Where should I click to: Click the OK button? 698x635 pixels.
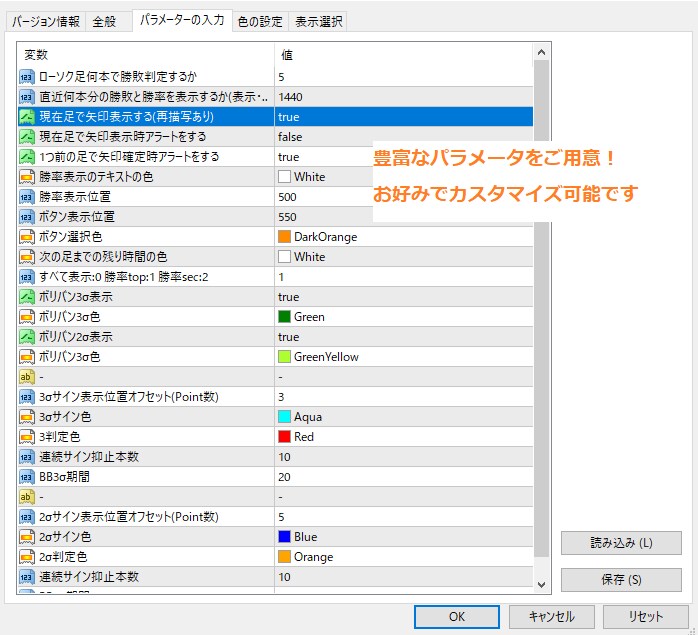457,617
